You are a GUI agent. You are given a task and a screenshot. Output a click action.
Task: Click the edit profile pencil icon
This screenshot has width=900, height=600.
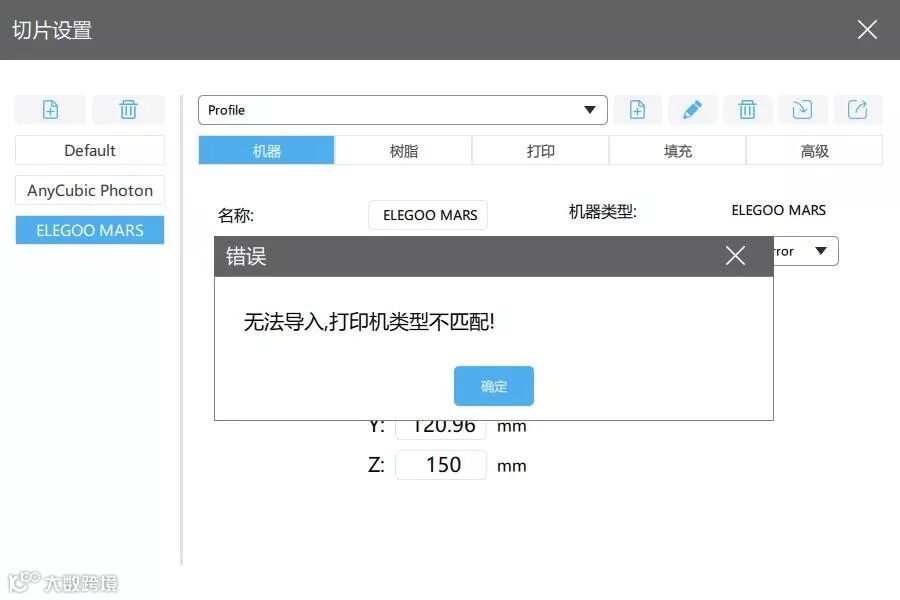coord(692,110)
